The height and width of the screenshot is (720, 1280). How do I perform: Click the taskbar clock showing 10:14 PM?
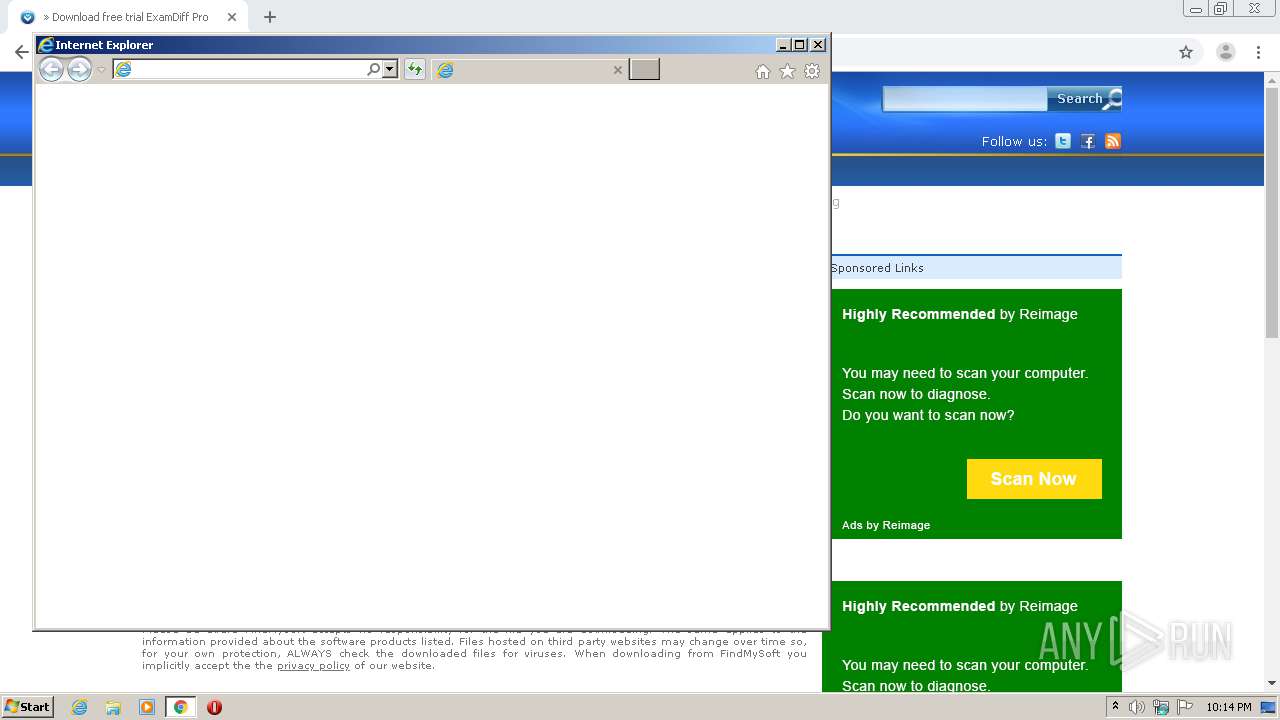tap(1228, 707)
